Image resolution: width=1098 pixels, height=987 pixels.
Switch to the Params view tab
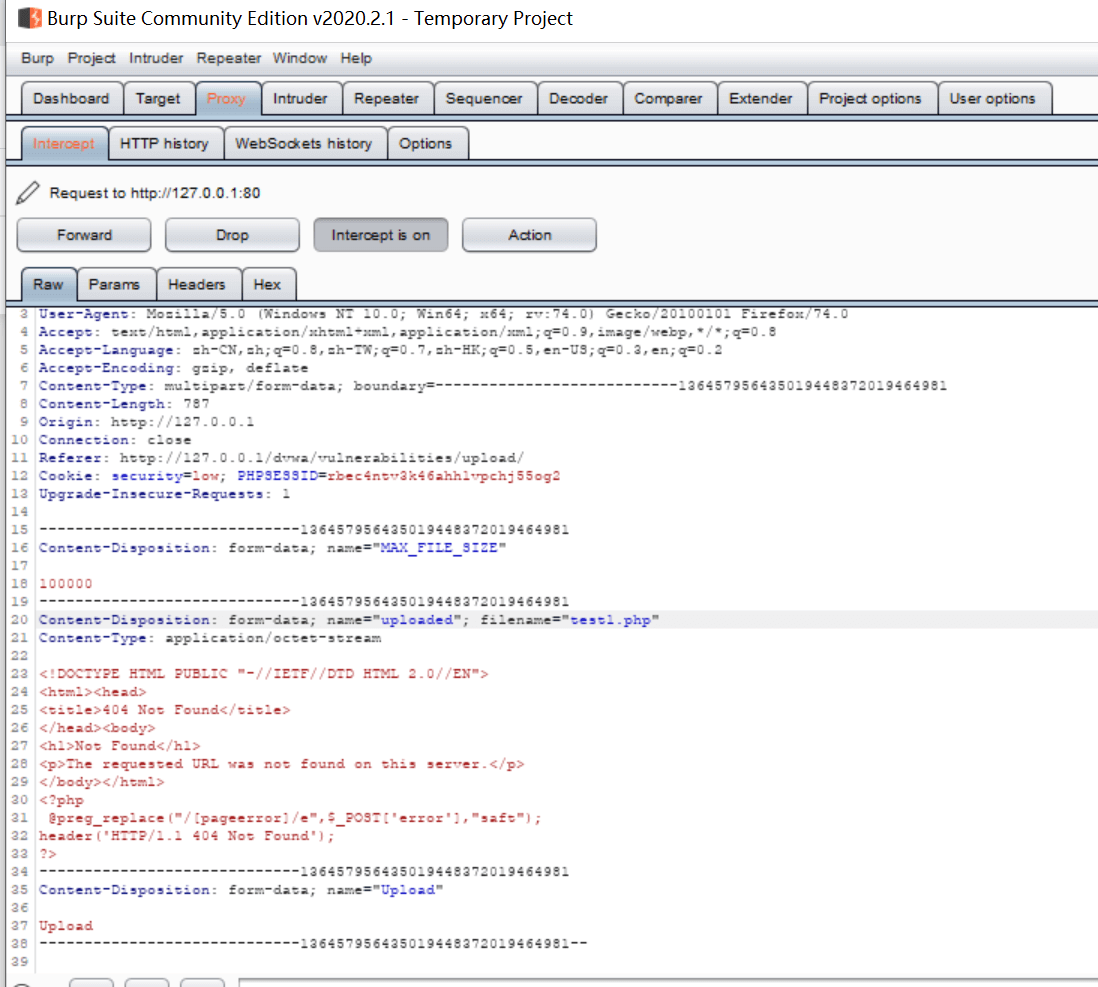point(115,284)
